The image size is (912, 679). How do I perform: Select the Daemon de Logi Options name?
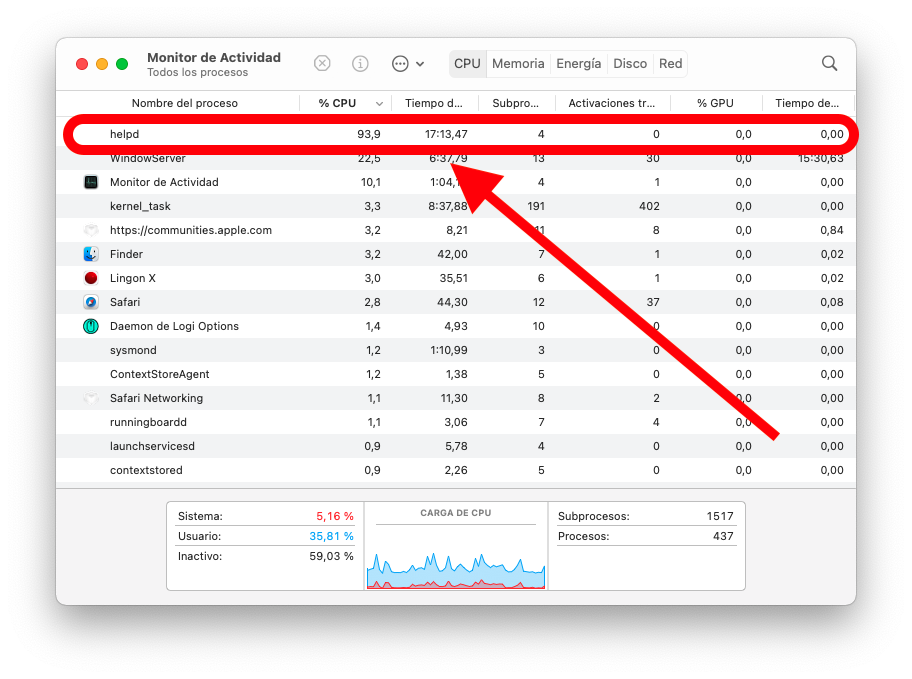[174, 326]
